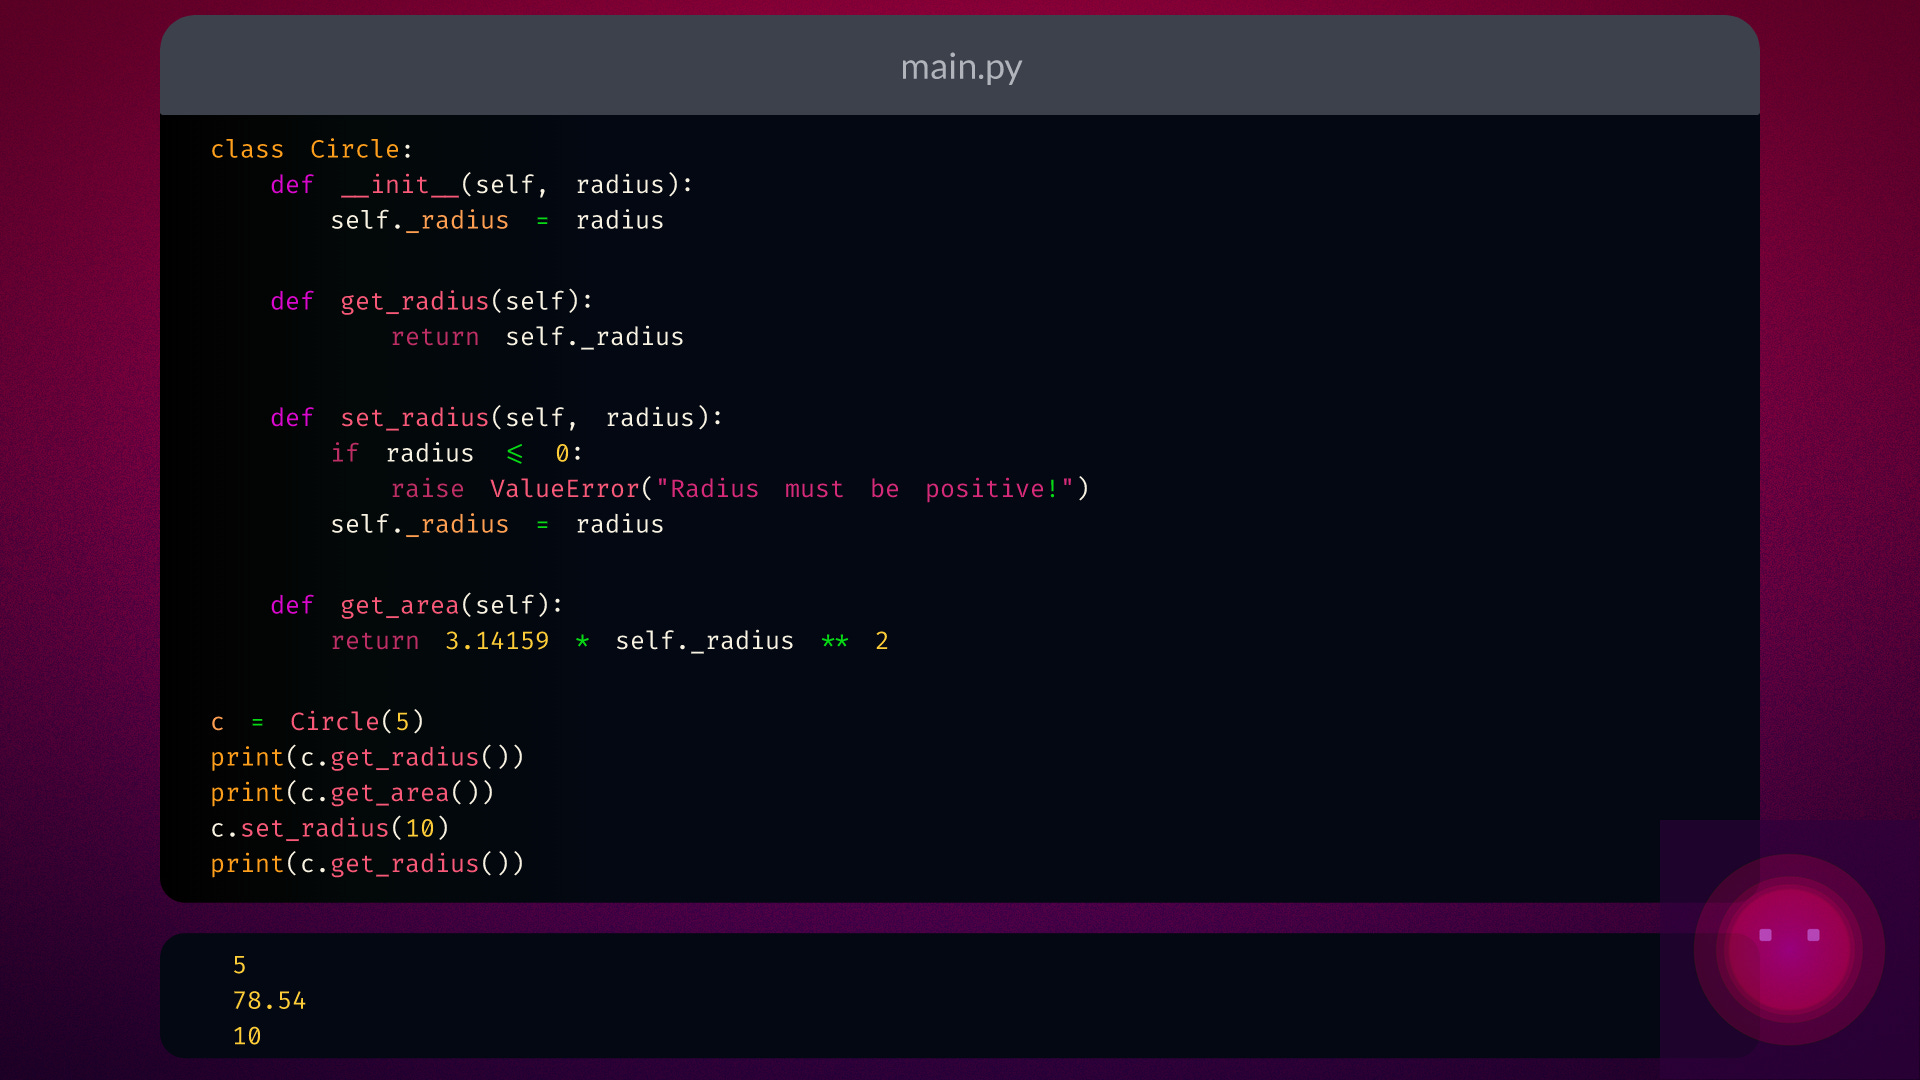
Task: Click the pink robot face avatar
Action: coord(1789,948)
